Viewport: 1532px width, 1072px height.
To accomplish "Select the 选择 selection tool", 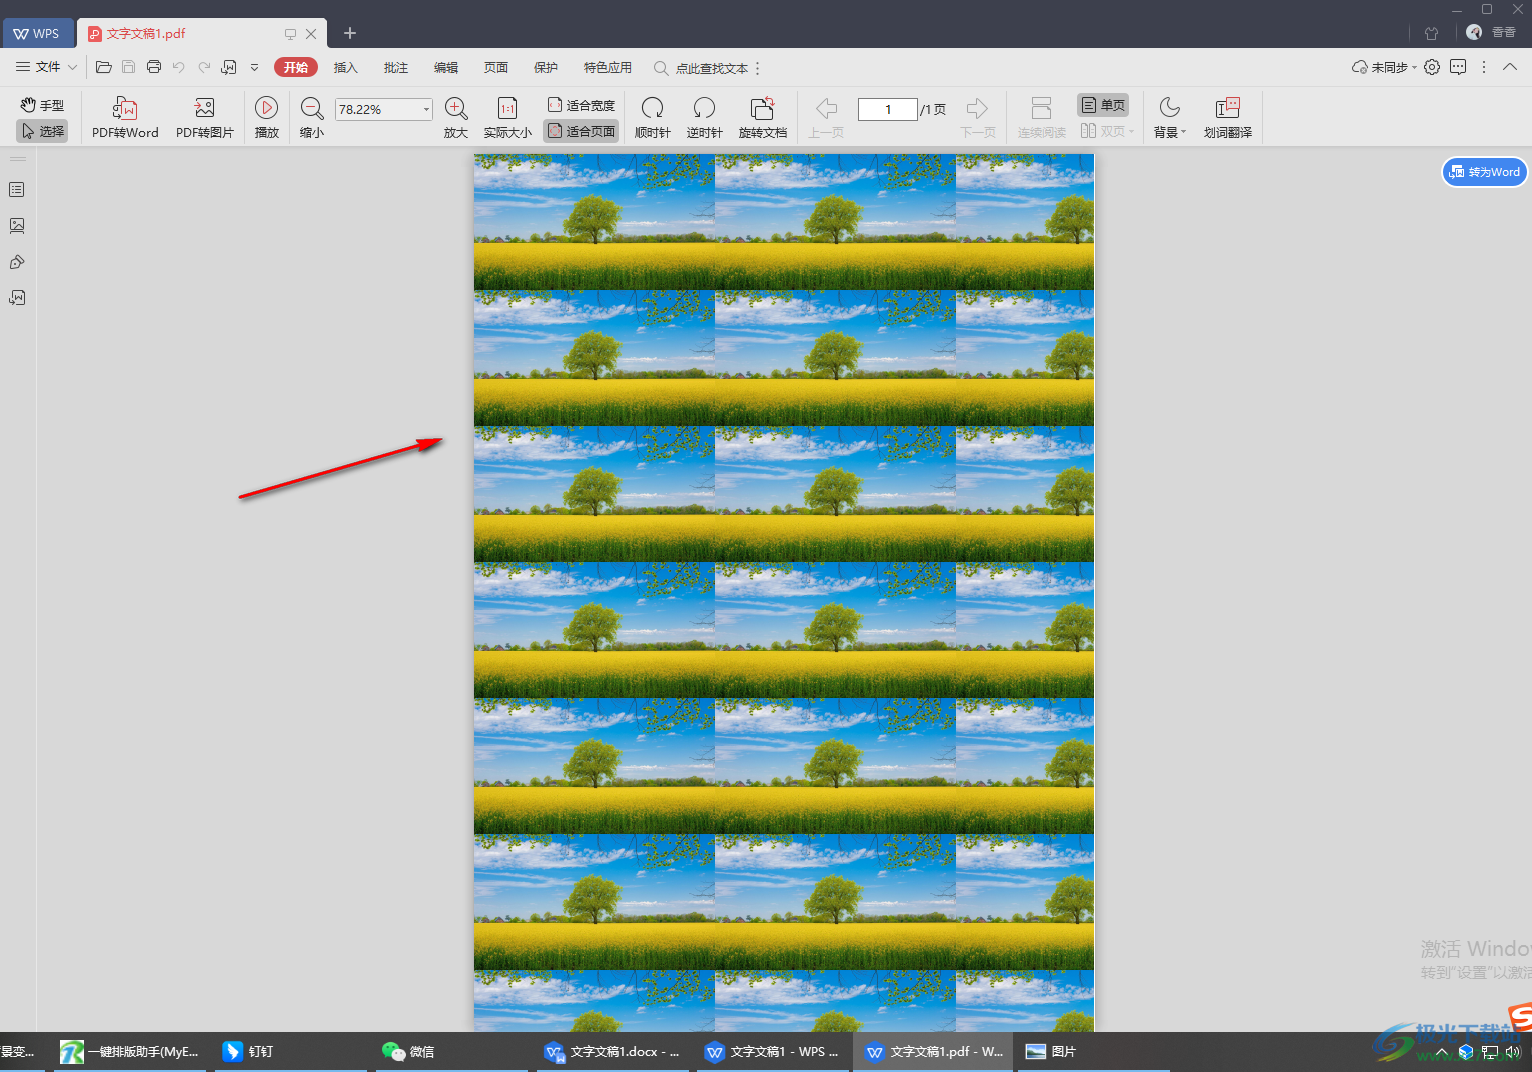I will [42, 131].
